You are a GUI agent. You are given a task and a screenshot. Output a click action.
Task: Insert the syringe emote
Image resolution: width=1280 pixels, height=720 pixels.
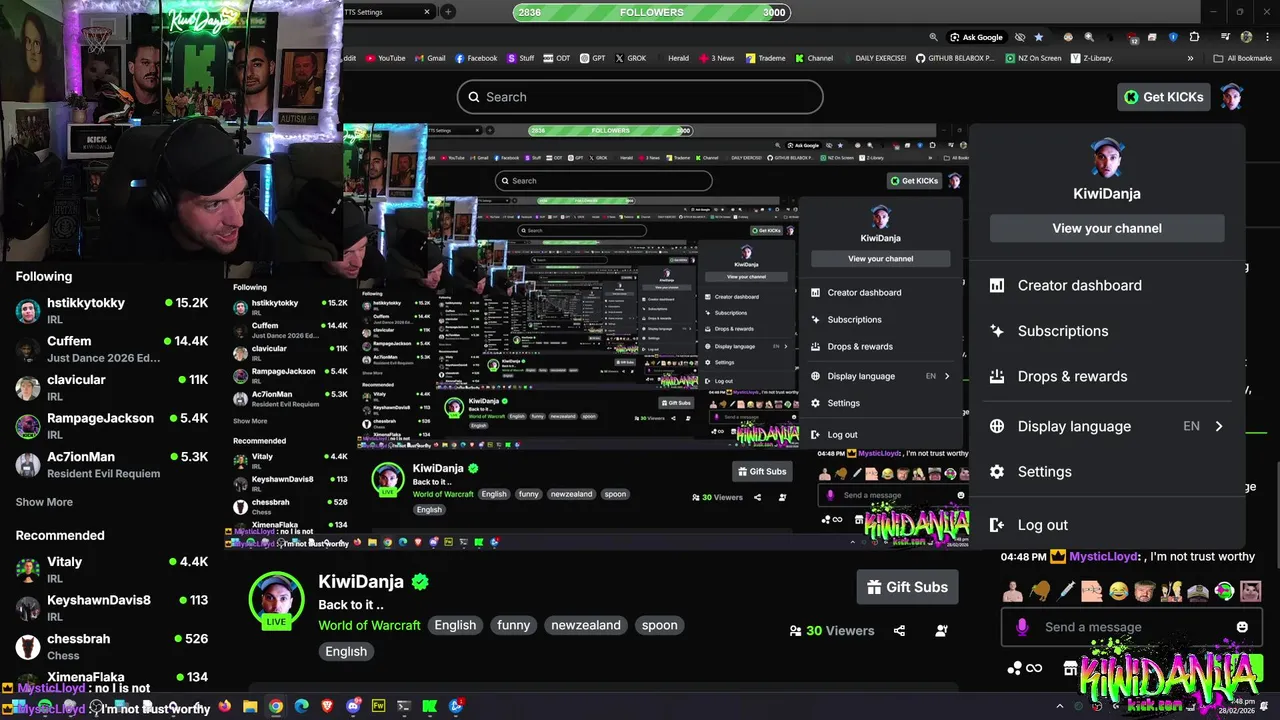click(1066, 591)
